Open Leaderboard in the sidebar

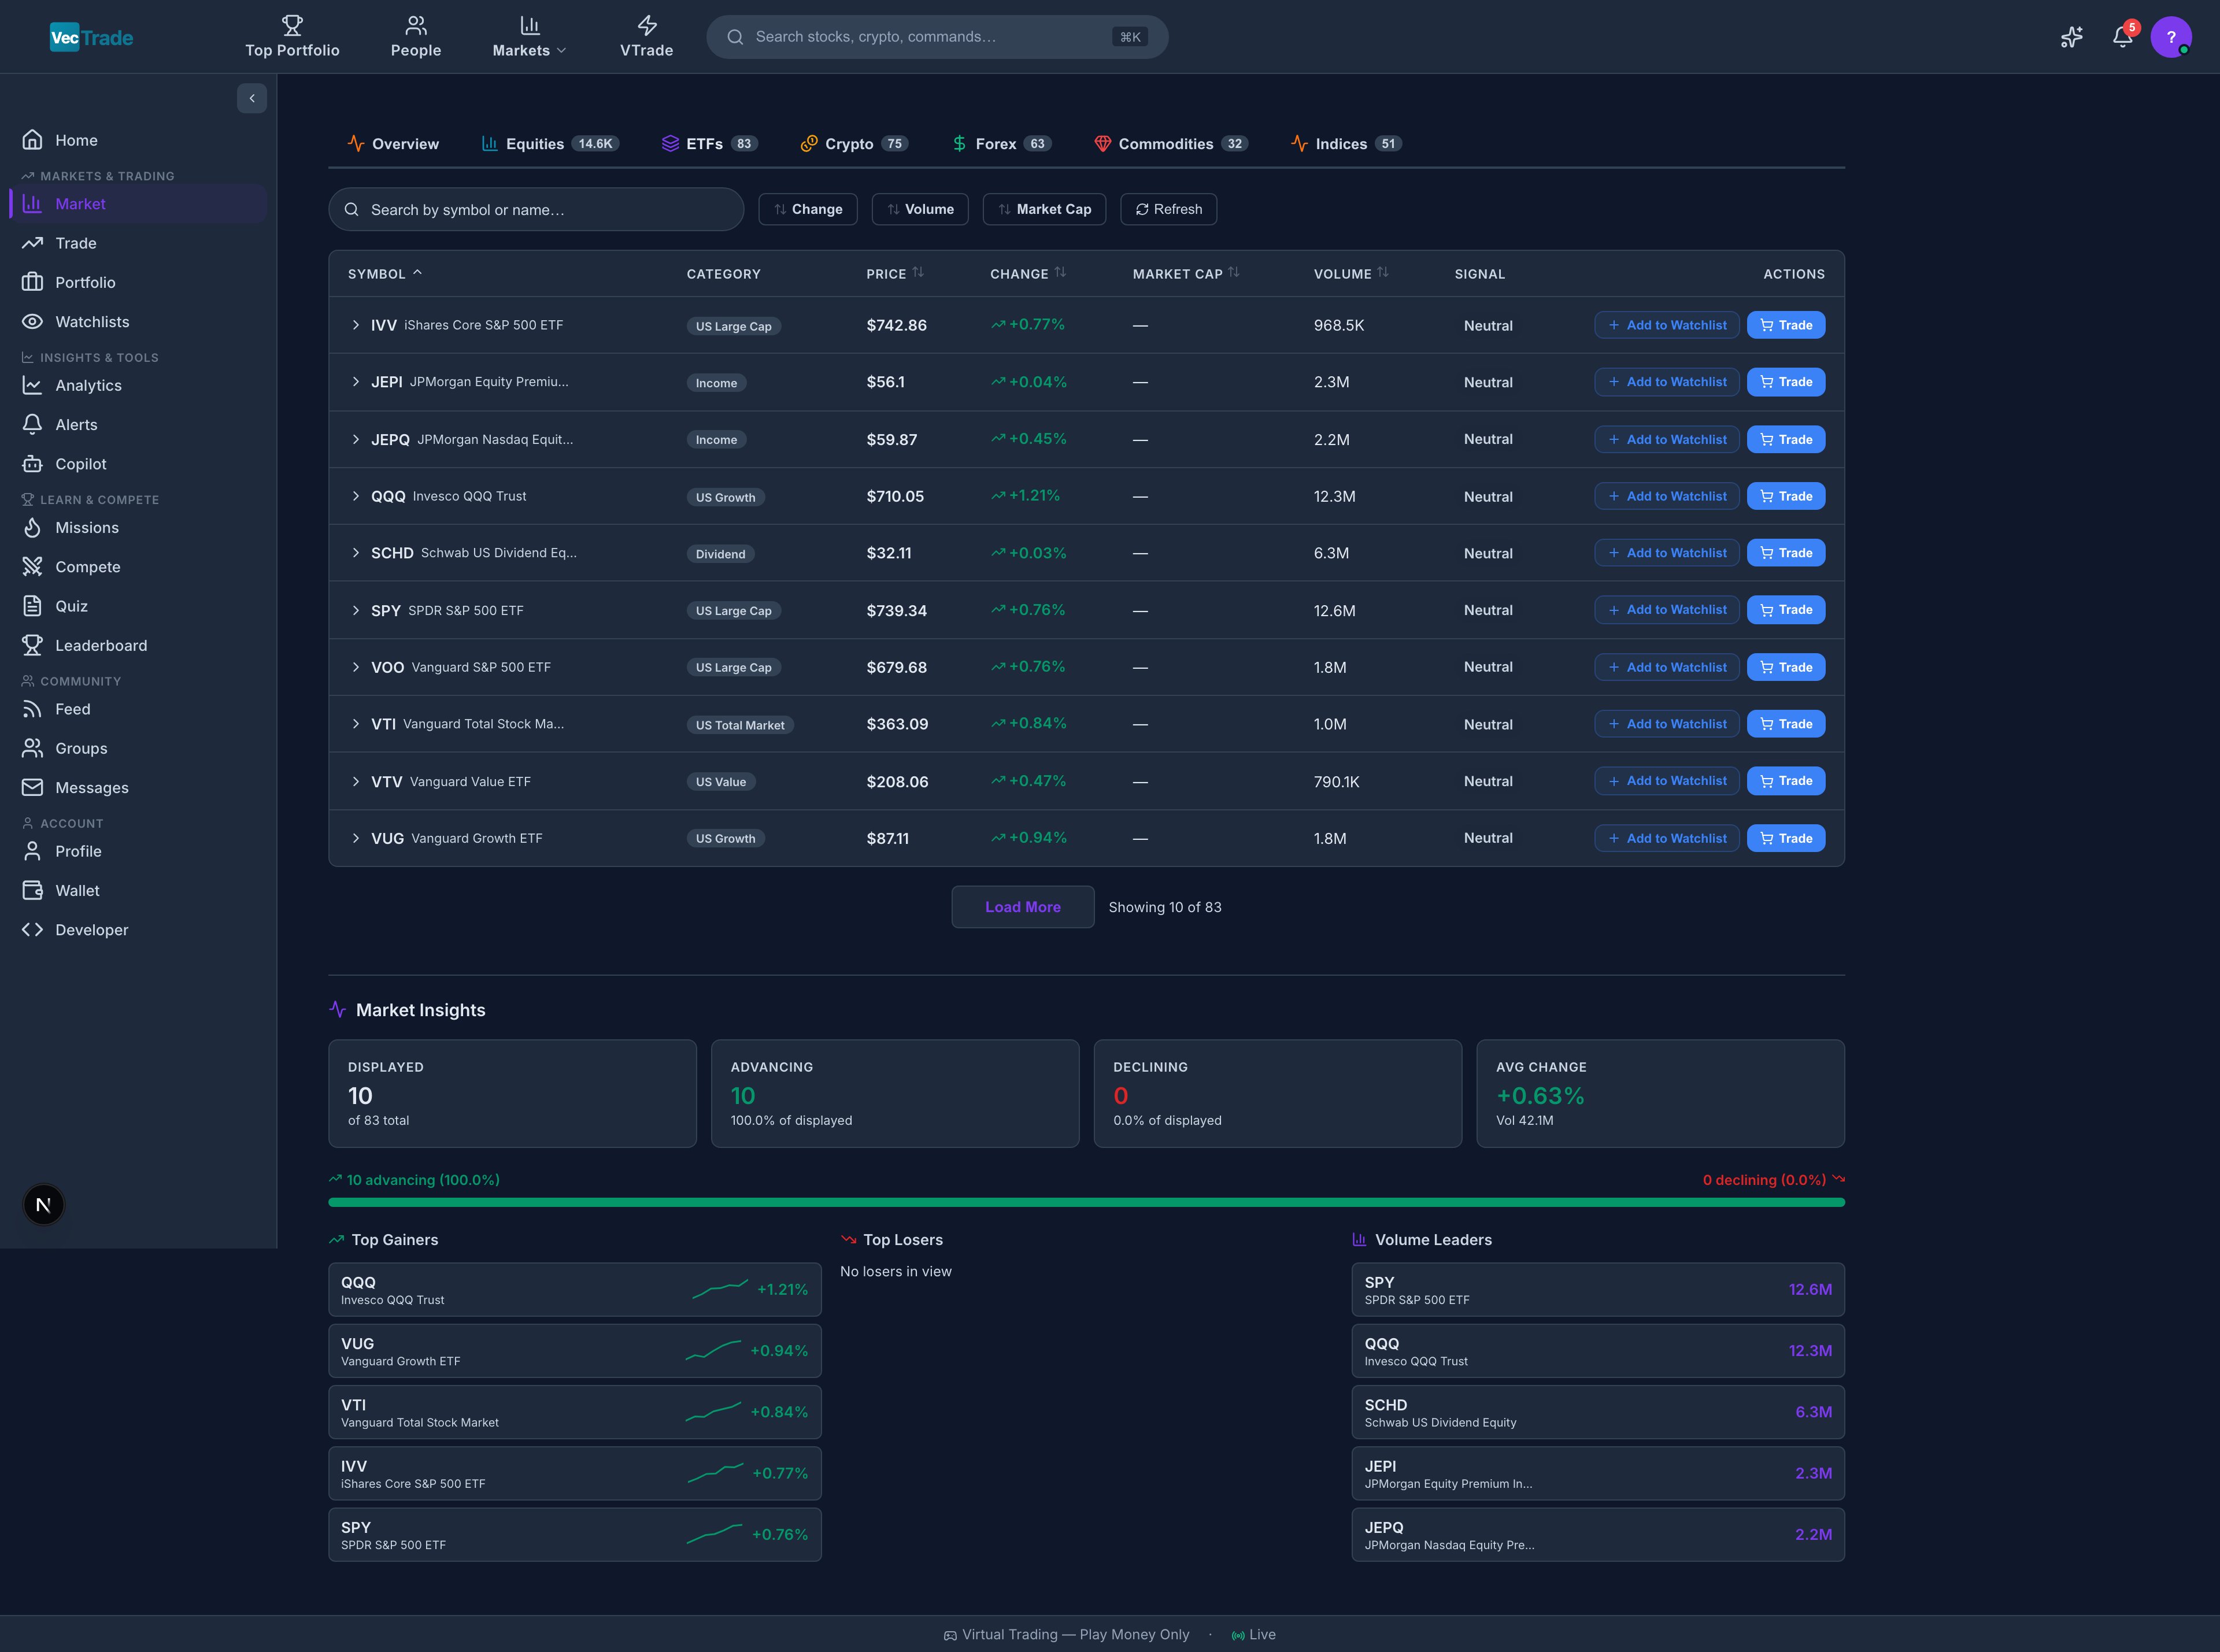pyautogui.click(x=138, y=646)
